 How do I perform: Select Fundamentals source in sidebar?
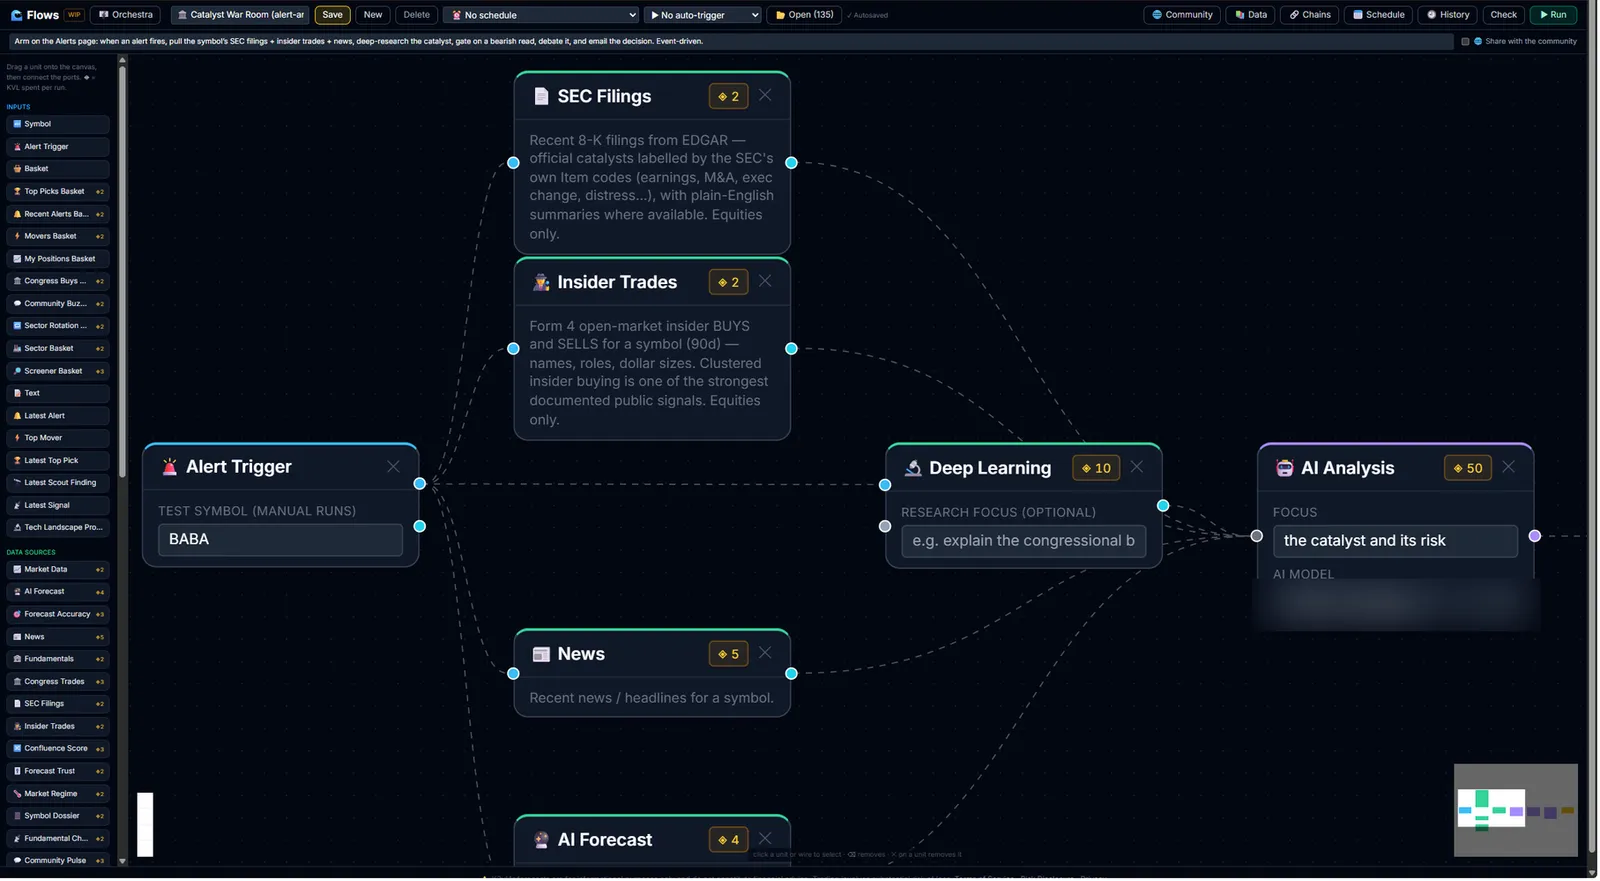[x=58, y=659]
